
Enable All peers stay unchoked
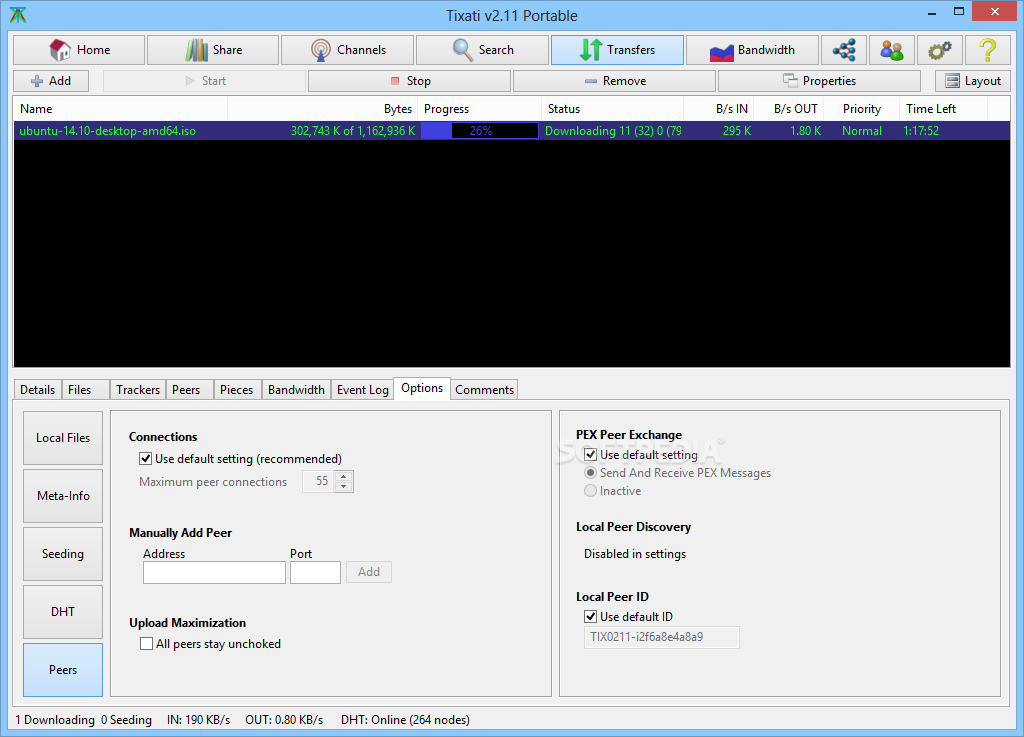coord(146,644)
